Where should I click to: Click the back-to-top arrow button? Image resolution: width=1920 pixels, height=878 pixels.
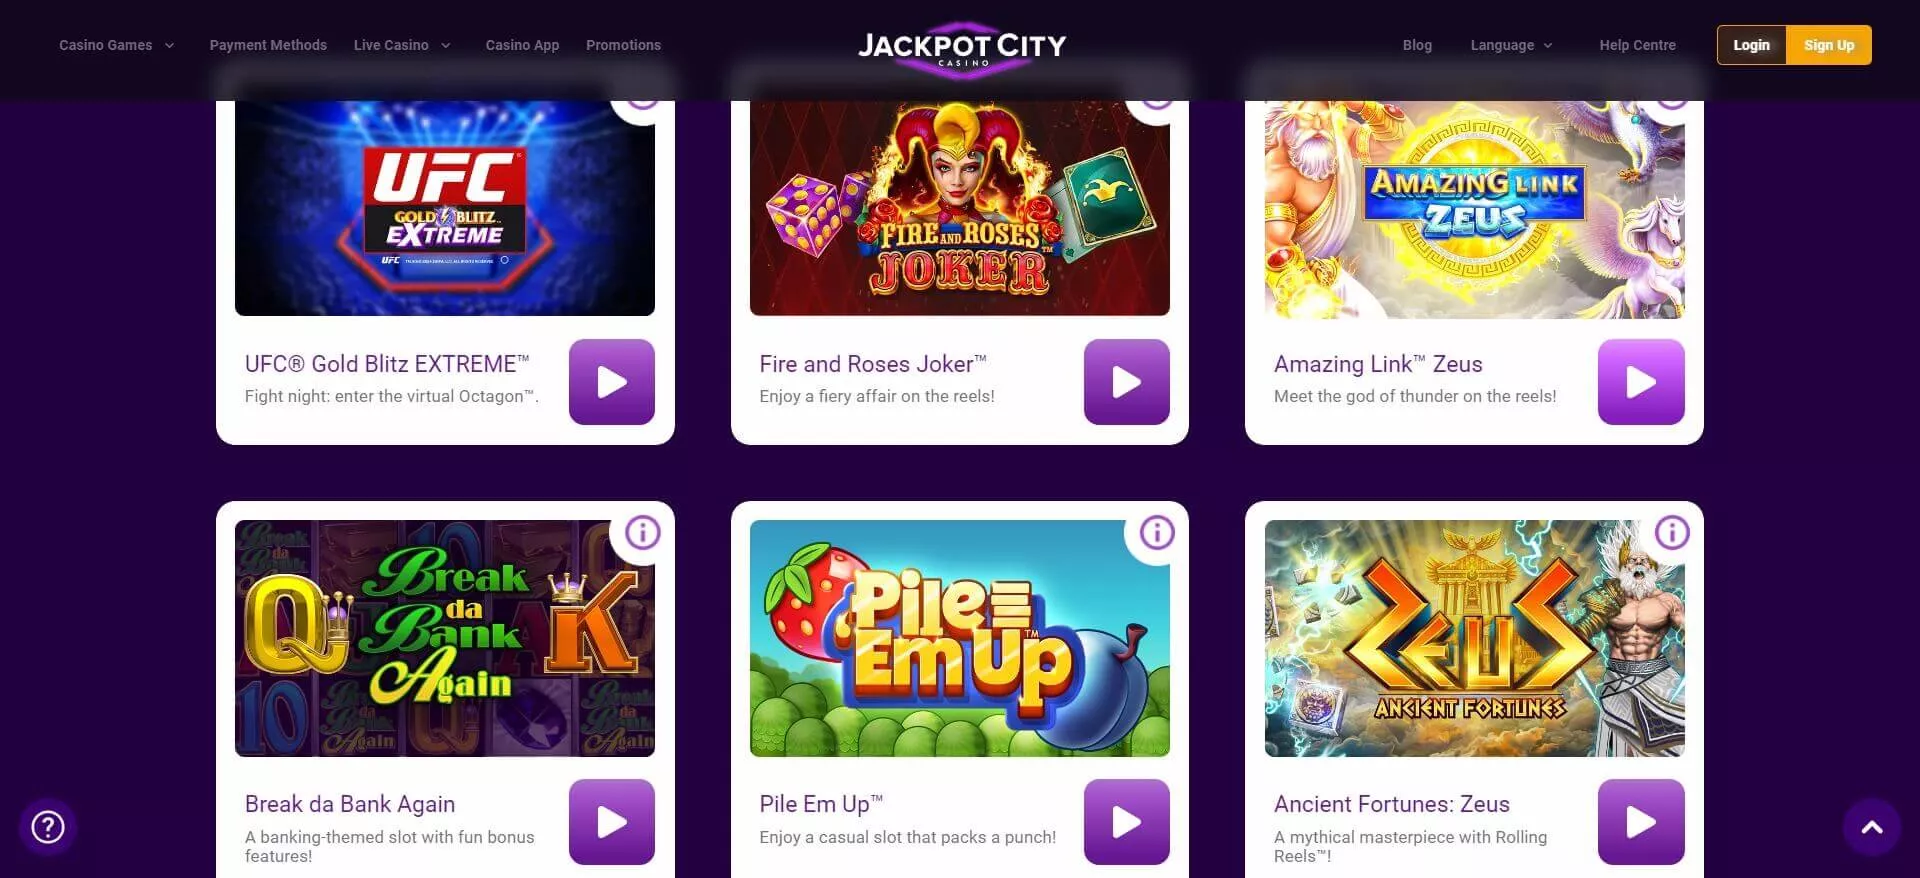(1872, 827)
